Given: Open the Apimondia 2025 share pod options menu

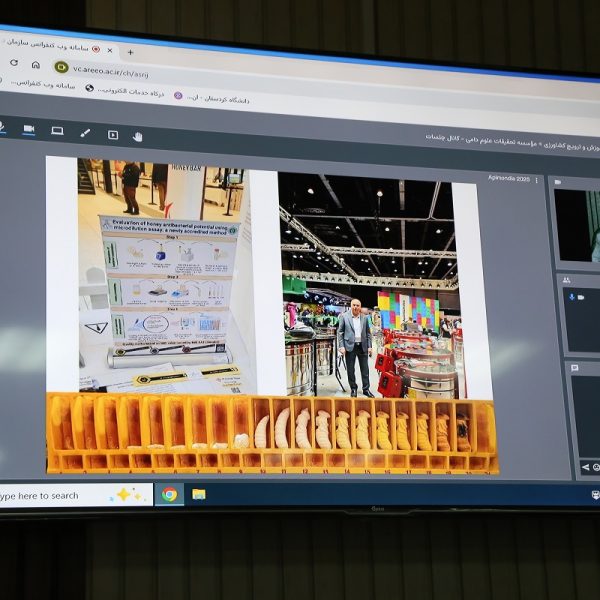Looking at the screenshot, I should pos(537,181).
